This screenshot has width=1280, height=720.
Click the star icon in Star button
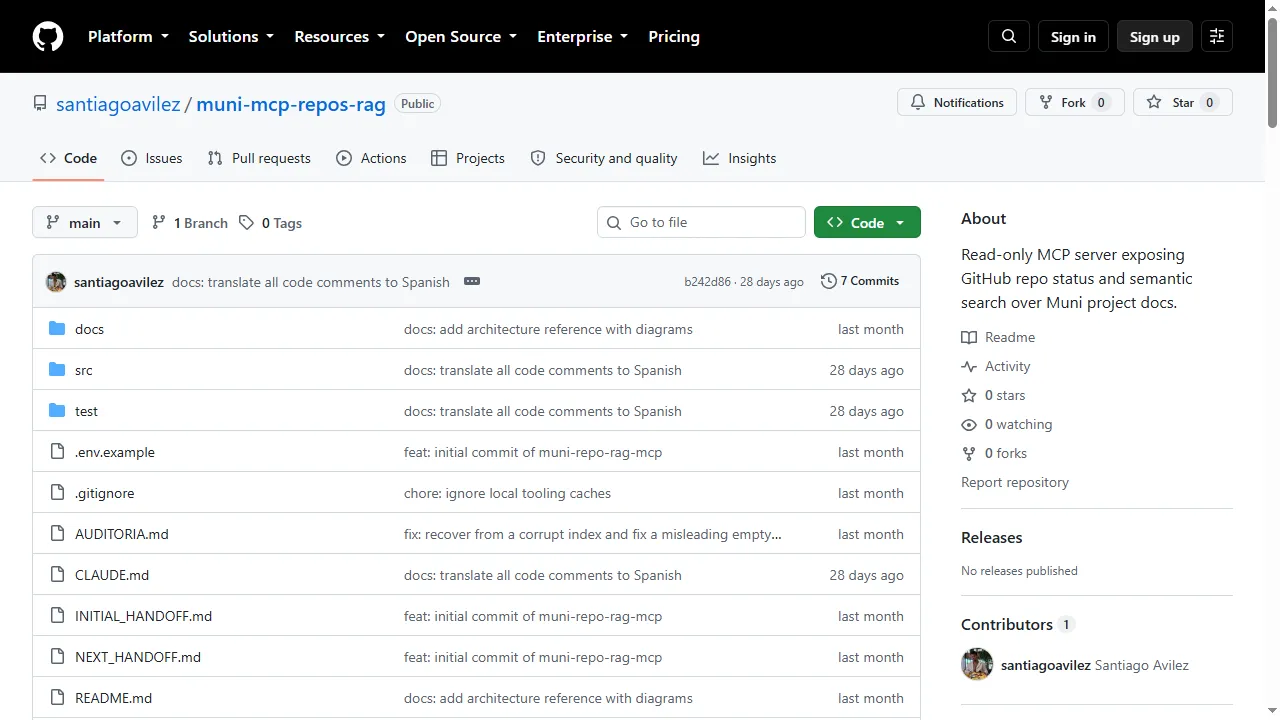pos(1154,102)
